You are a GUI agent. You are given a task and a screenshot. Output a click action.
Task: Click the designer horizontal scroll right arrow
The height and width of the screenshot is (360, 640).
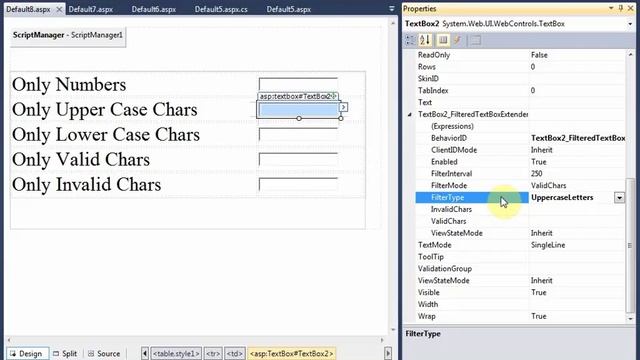coord(382,340)
